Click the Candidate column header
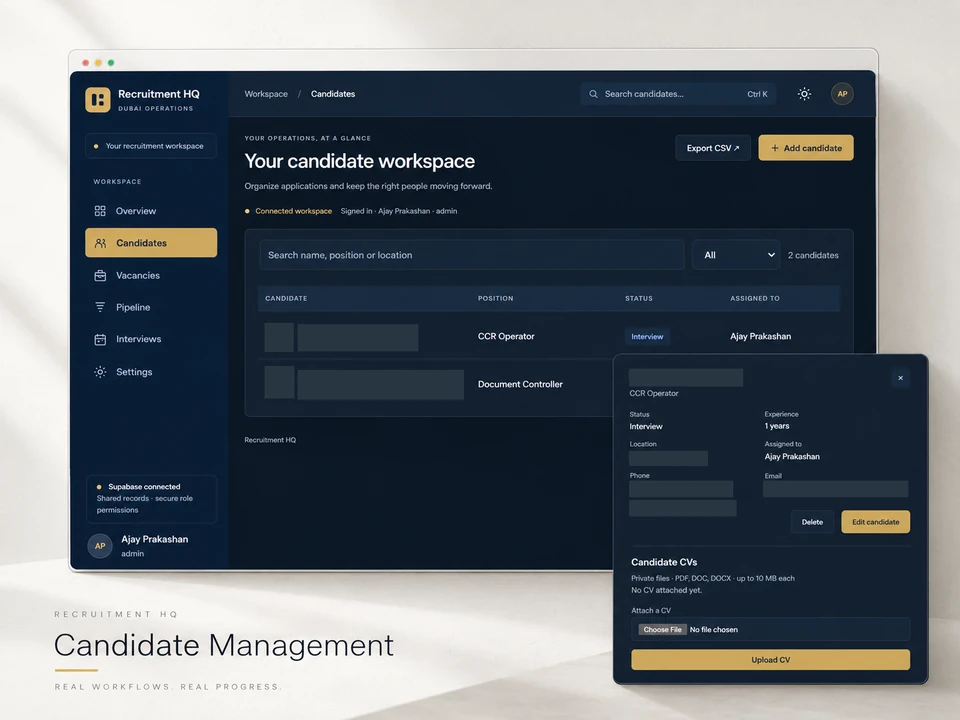 point(286,298)
